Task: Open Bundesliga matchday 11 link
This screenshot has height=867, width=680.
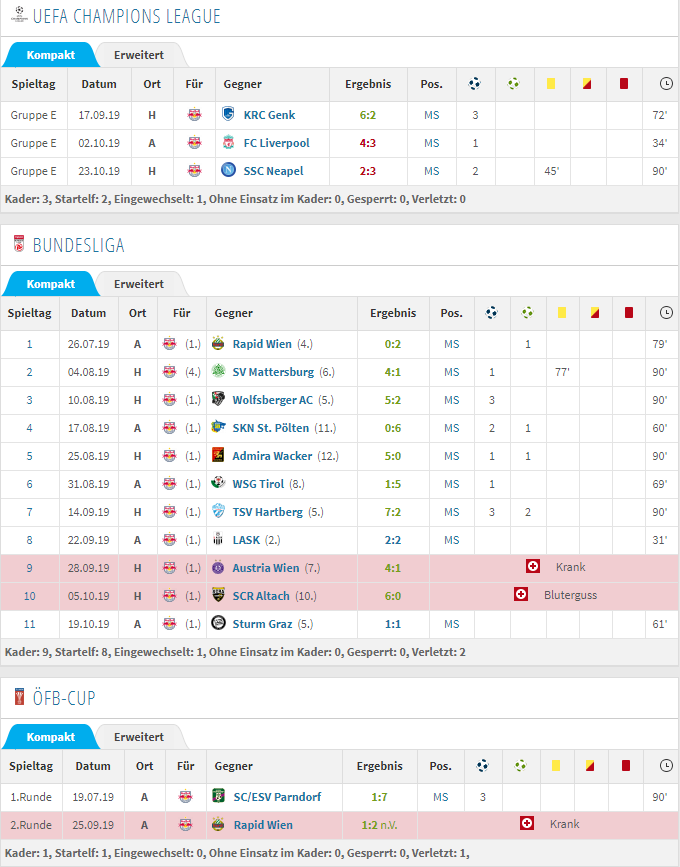Action: pos(29,624)
